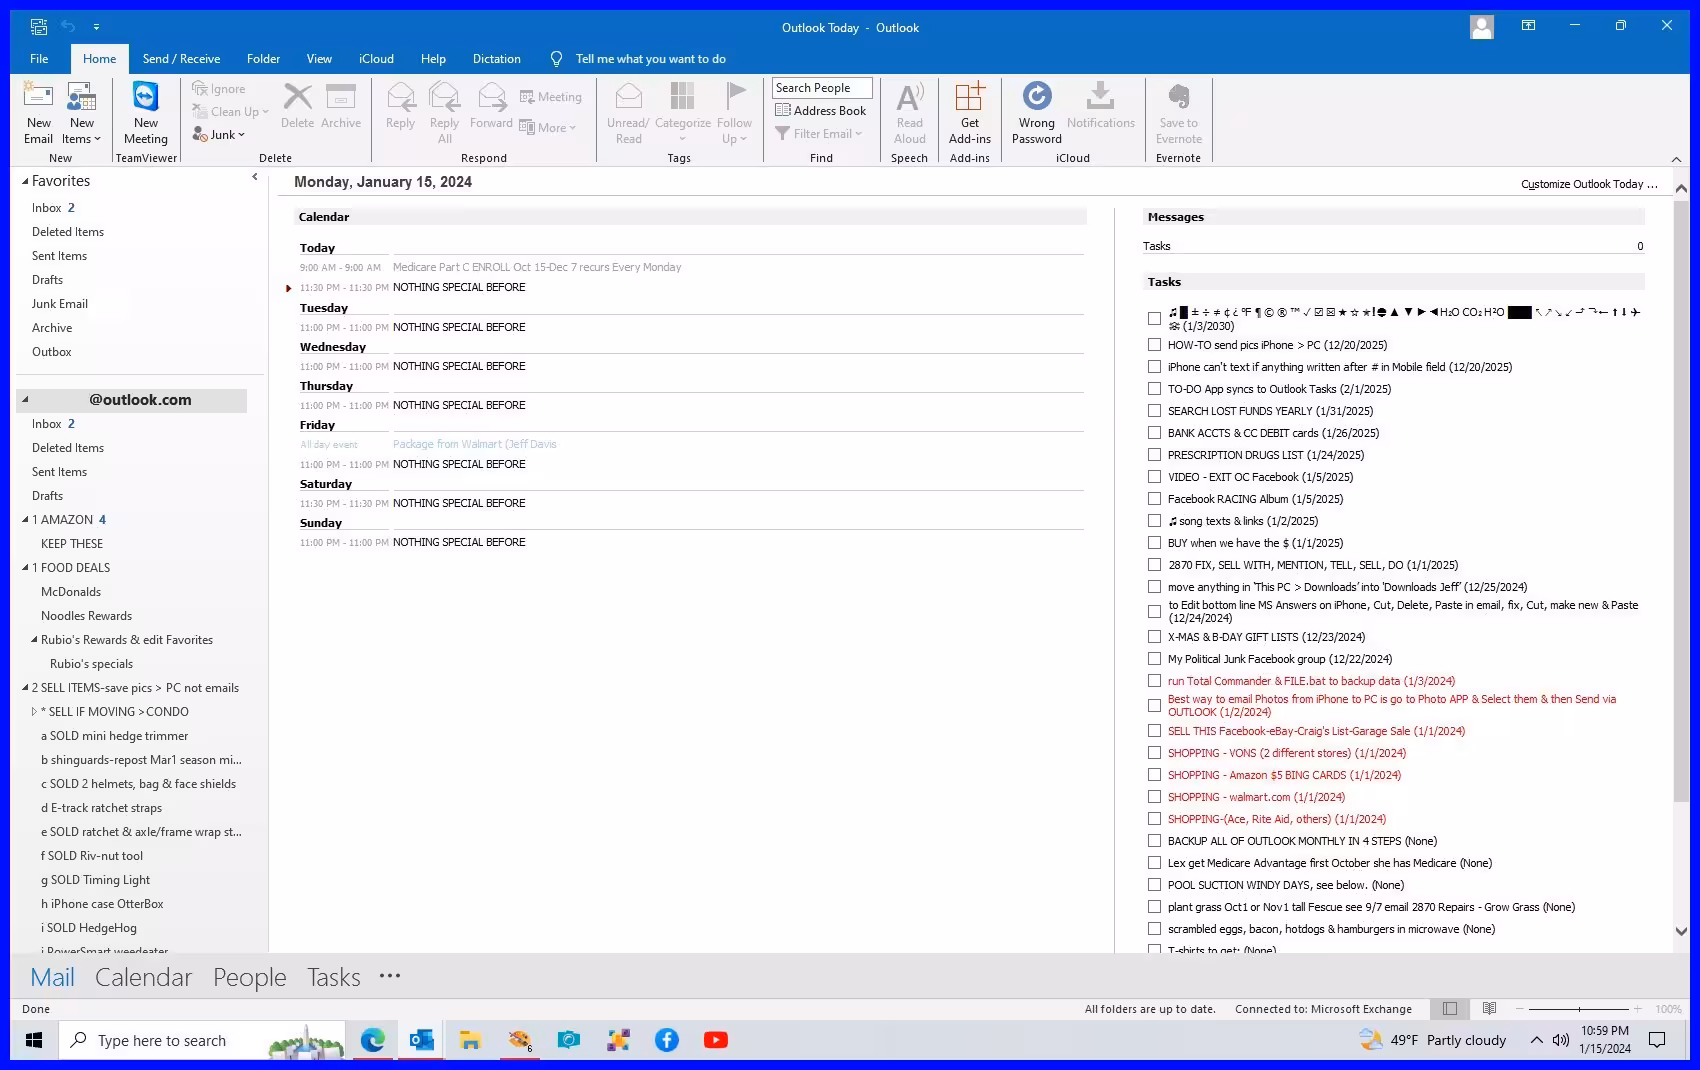Viewport: 1700px width, 1070px height.
Task: Check off the SEARCH LOST FUNDS YEARLY task
Action: pos(1154,410)
